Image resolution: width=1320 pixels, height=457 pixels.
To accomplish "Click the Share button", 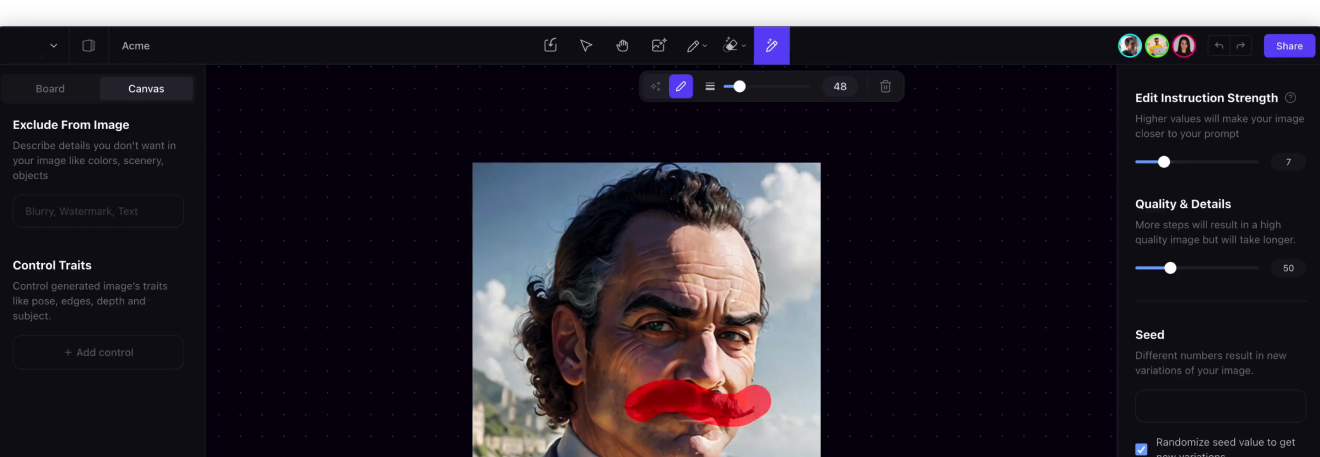I will [1289, 46].
